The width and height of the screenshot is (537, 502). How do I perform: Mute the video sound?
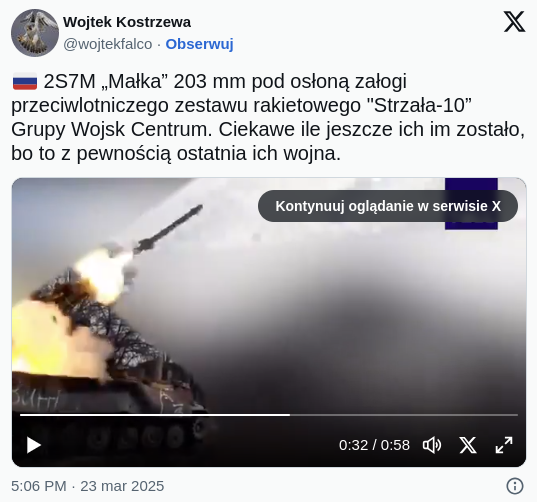[x=432, y=445]
